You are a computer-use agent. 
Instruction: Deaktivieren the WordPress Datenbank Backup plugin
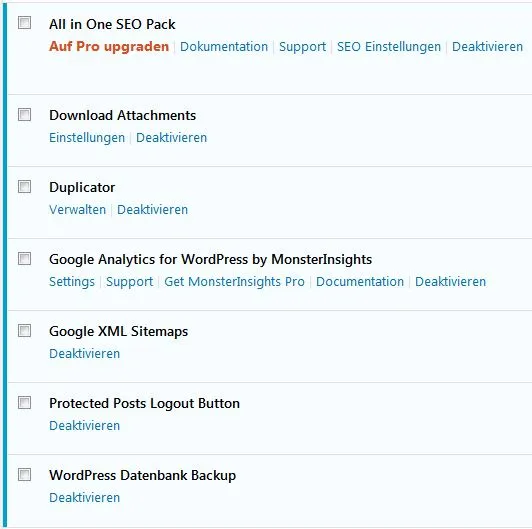[x=84, y=497]
